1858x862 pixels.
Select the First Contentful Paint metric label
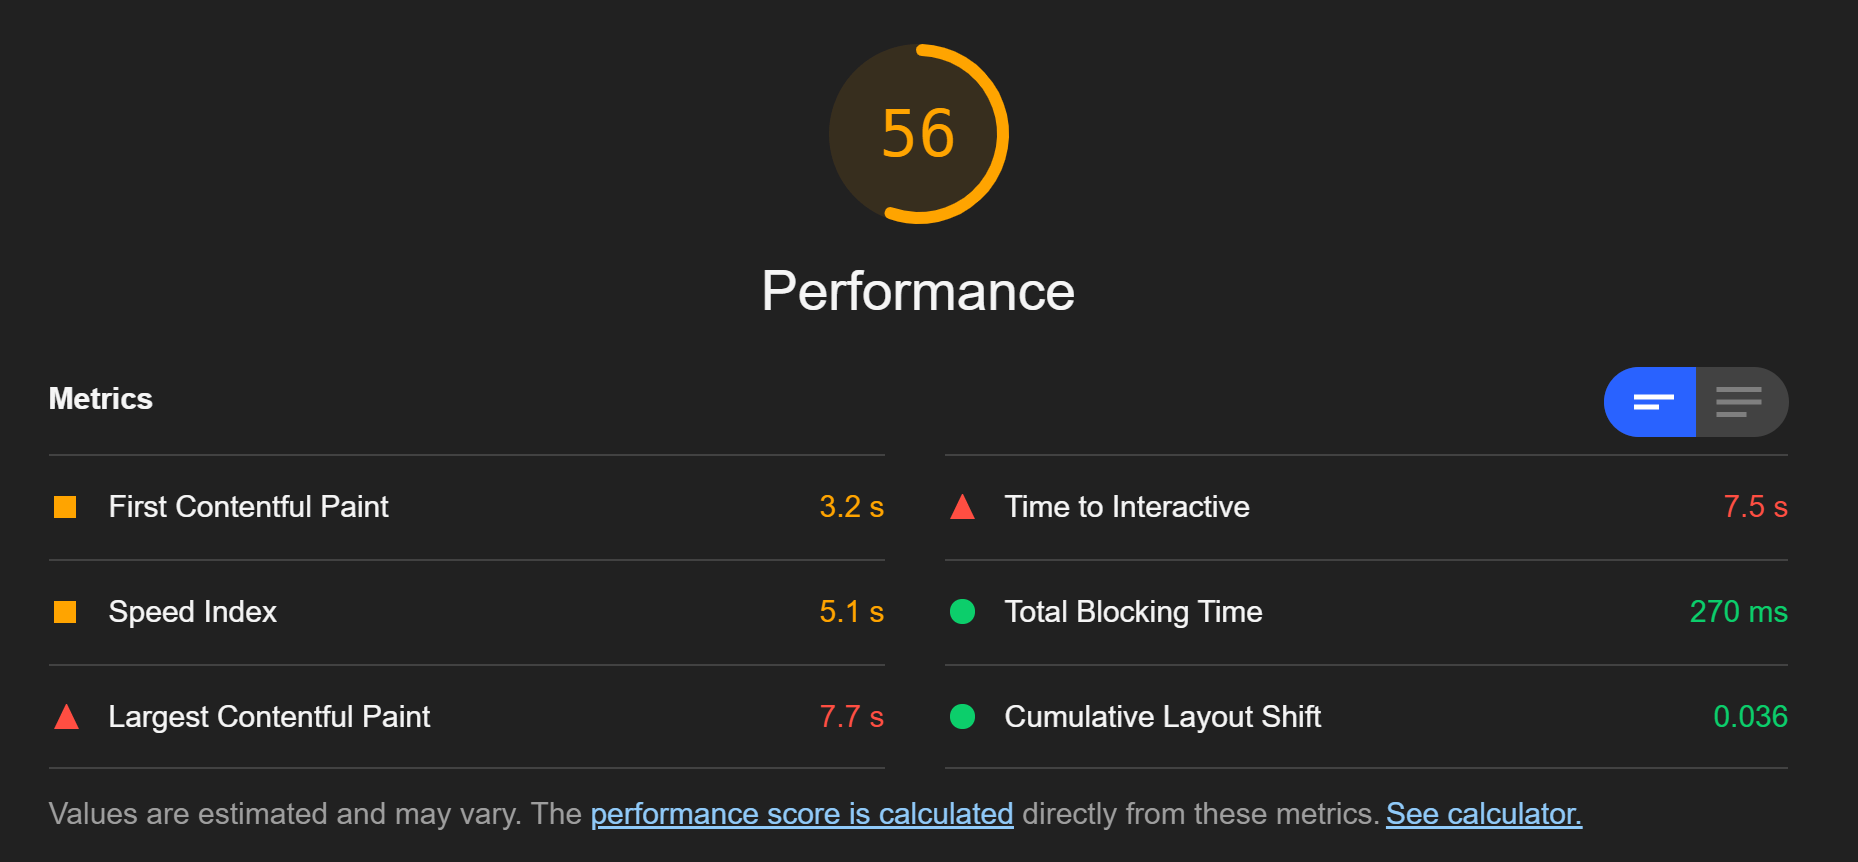coord(248,507)
